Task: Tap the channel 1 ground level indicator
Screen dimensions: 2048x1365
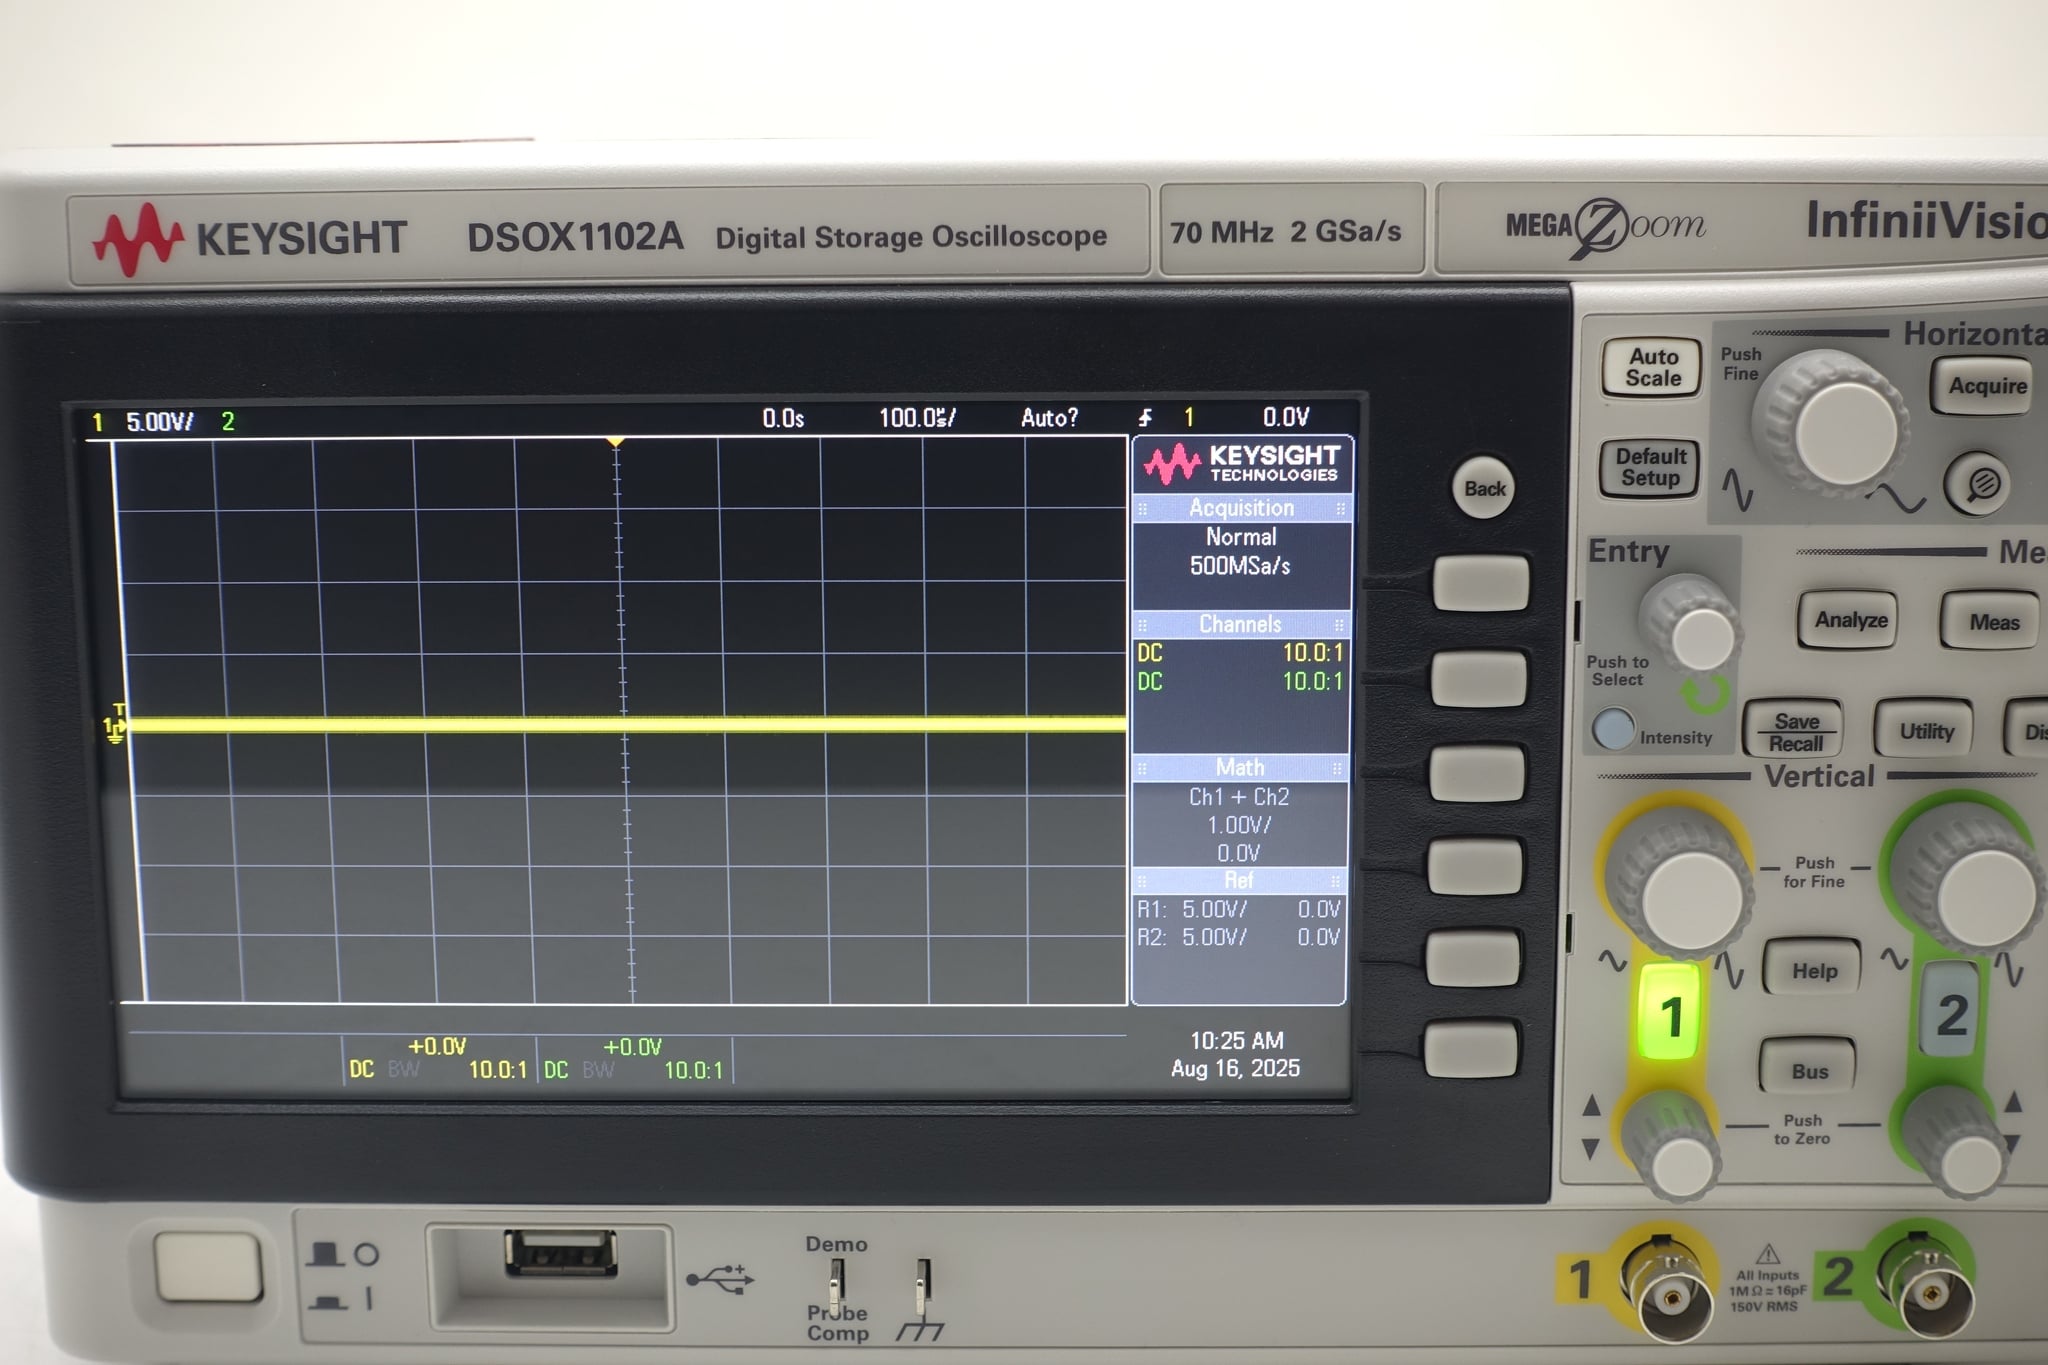Action: pyautogui.click(x=113, y=727)
